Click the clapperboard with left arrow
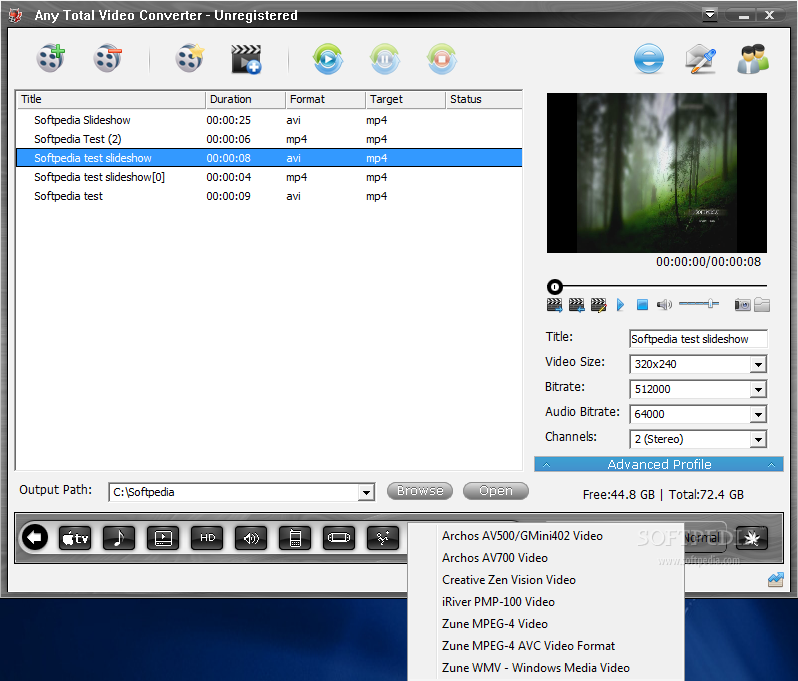The height and width of the screenshot is (681, 798). click(576, 305)
